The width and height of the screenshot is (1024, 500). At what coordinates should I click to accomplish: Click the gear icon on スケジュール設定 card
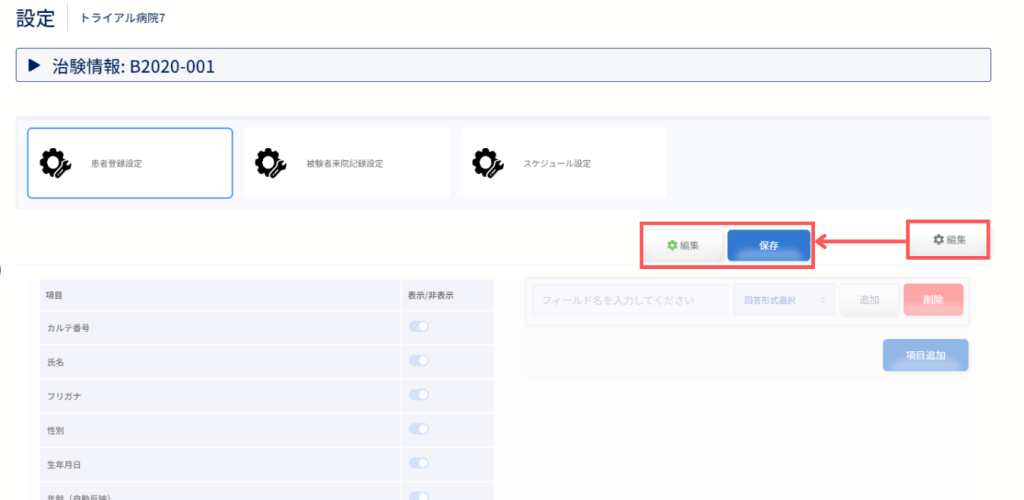488,163
